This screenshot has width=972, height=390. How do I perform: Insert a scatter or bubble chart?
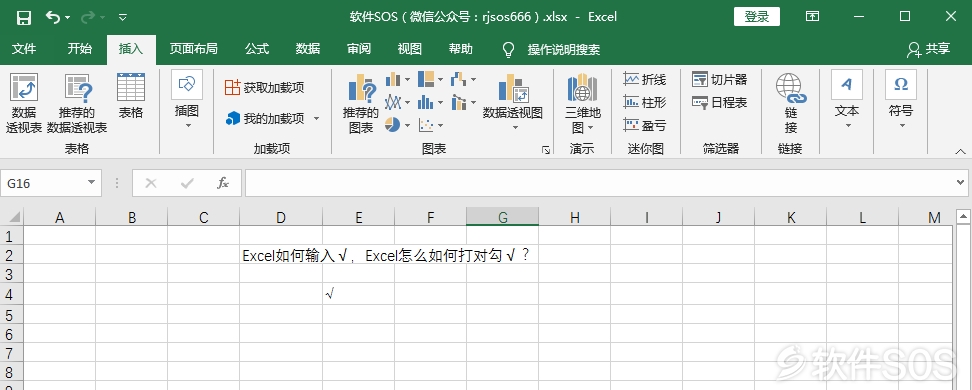430,125
